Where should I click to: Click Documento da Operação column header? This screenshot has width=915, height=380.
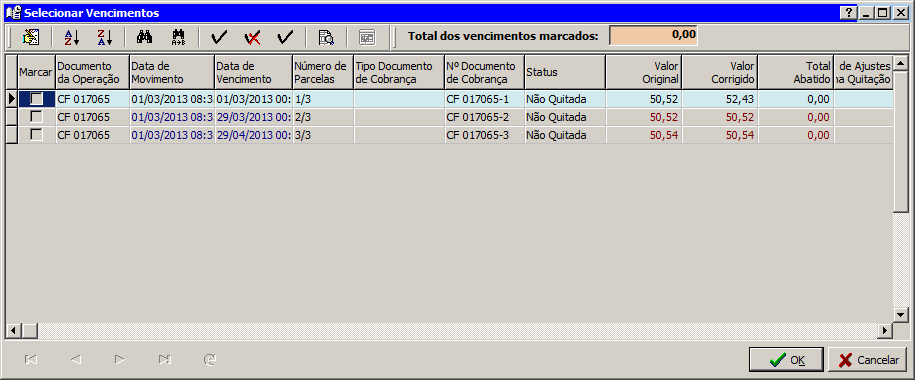click(92, 72)
